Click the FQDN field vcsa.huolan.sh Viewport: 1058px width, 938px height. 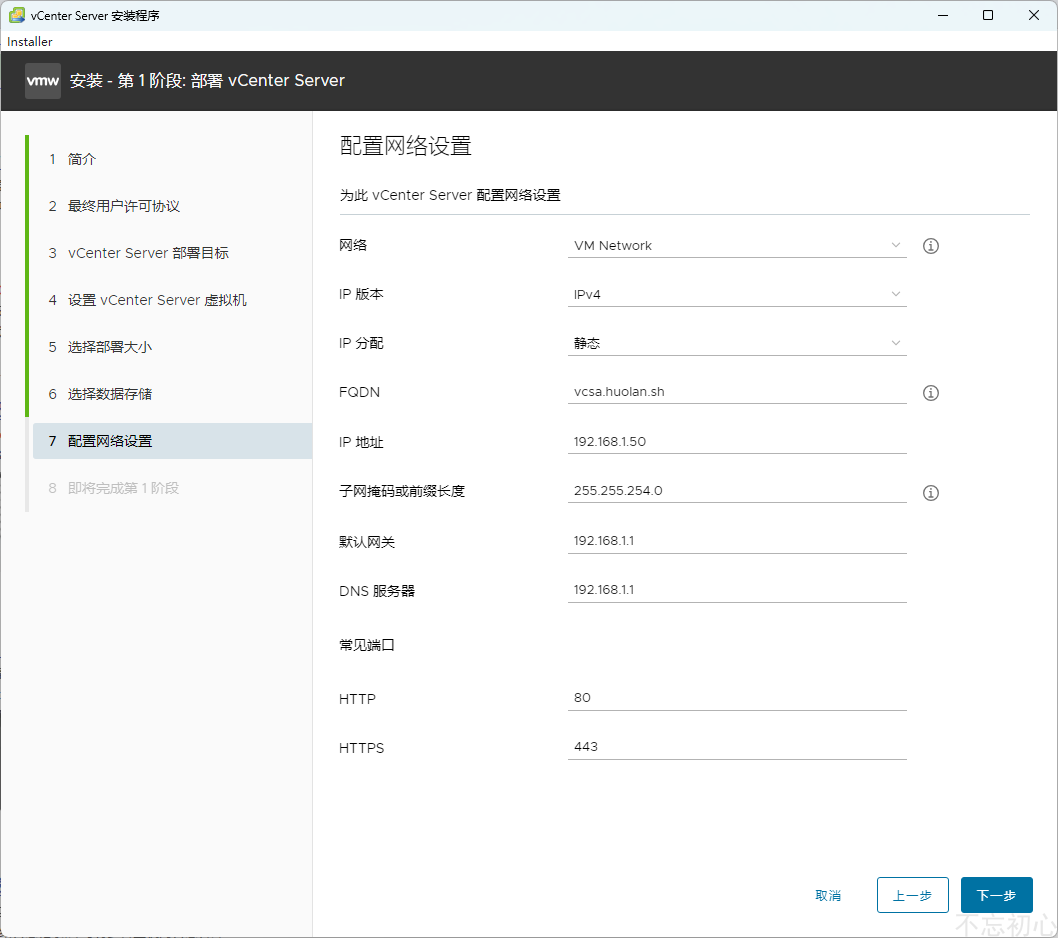pos(737,392)
